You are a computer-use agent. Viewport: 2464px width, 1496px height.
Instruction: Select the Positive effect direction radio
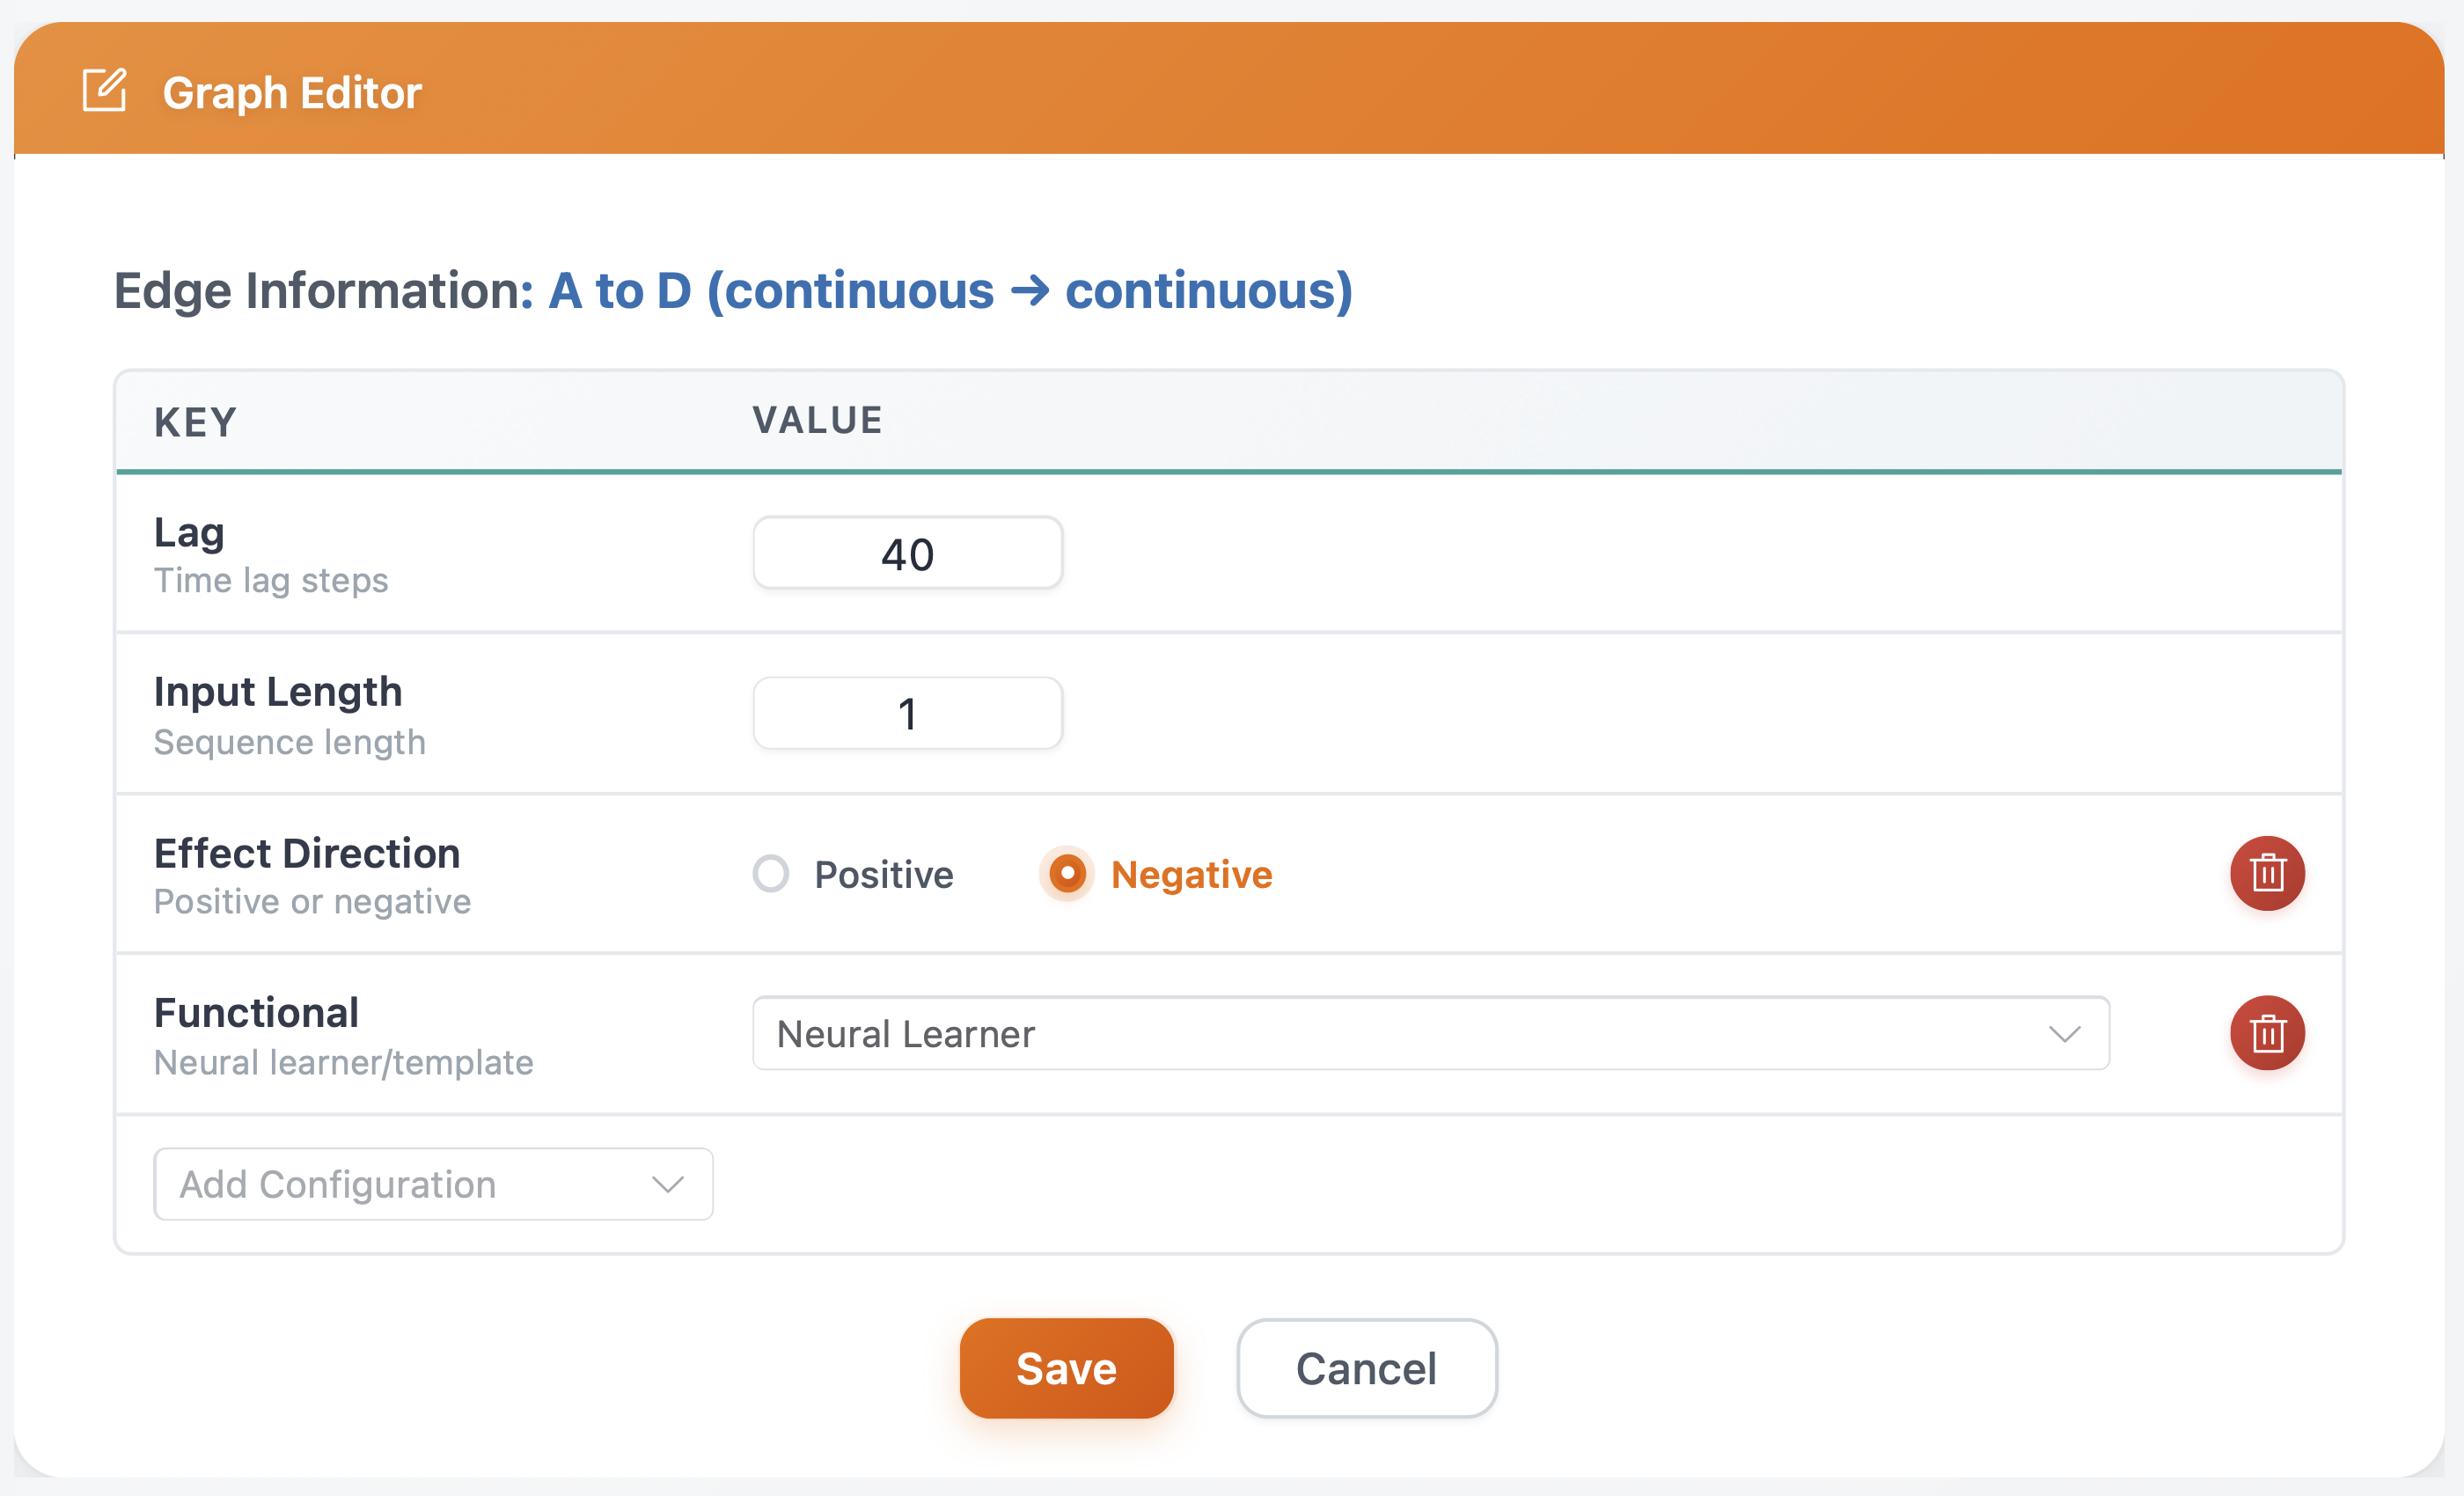coord(771,874)
